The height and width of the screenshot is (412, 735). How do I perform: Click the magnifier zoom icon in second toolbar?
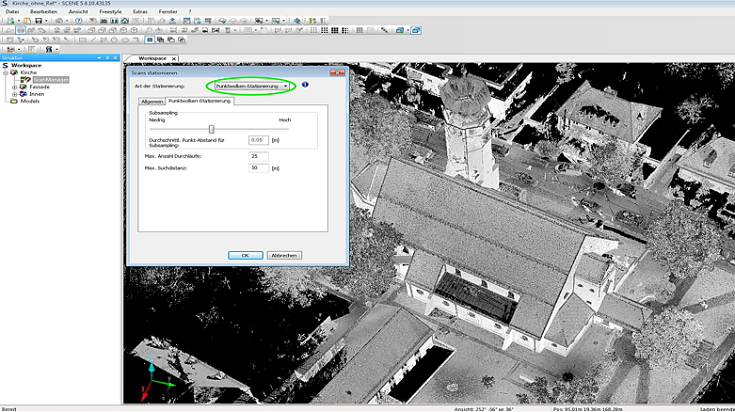tap(149, 30)
